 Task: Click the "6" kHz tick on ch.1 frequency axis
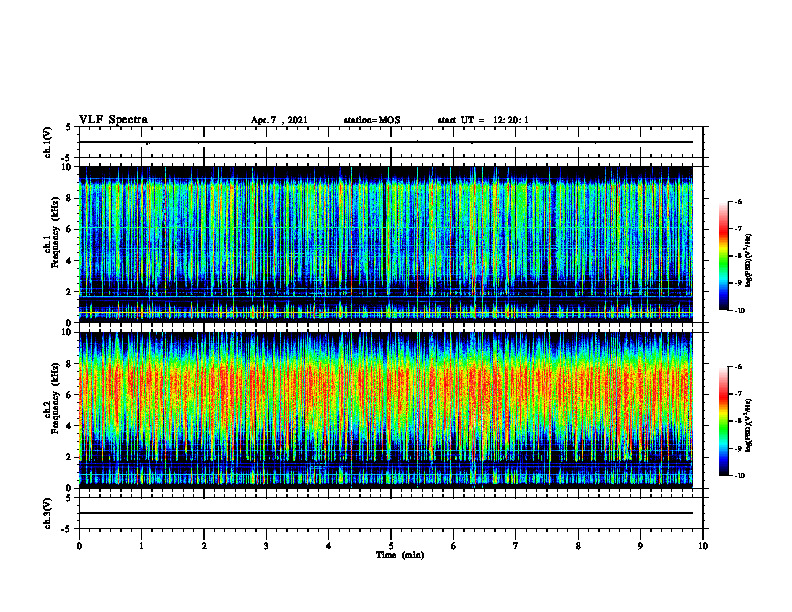70,229
